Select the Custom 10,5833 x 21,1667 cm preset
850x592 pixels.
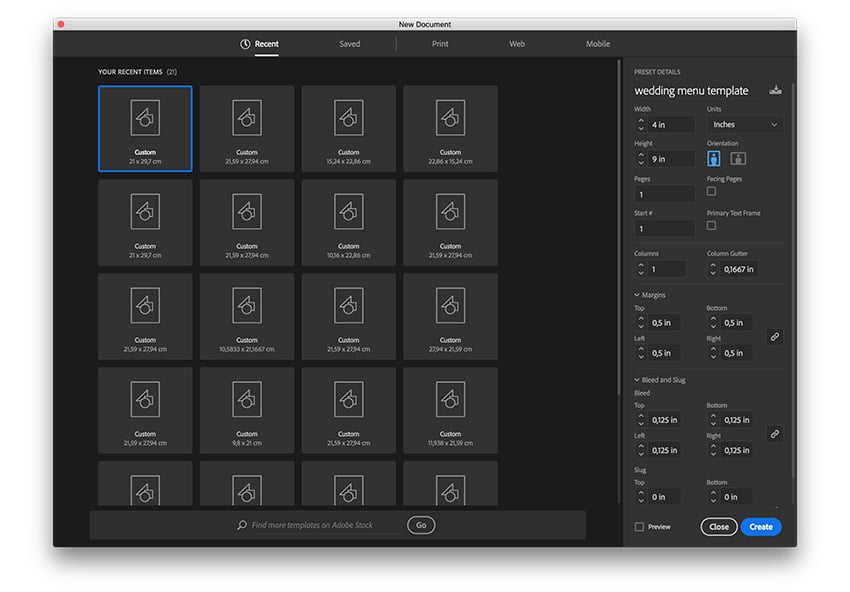pyautogui.click(x=247, y=316)
